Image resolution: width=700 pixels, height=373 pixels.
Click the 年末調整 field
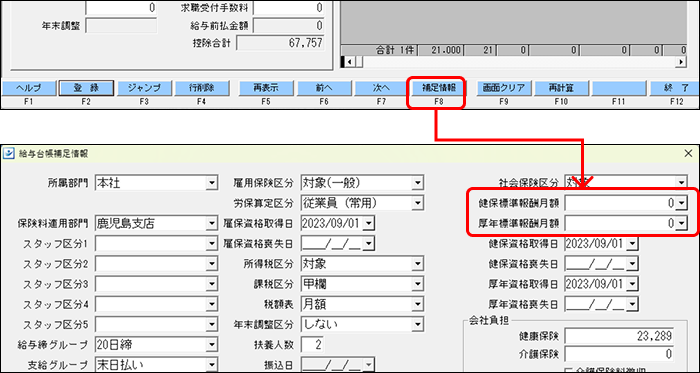(121, 26)
